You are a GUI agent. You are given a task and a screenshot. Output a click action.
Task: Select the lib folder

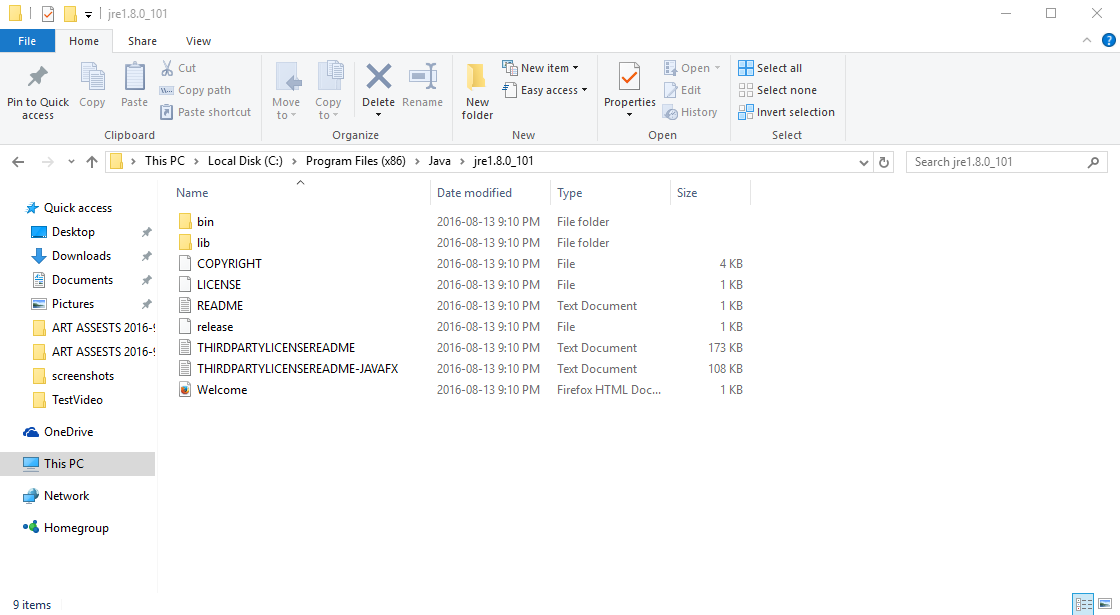pos(203,243)
